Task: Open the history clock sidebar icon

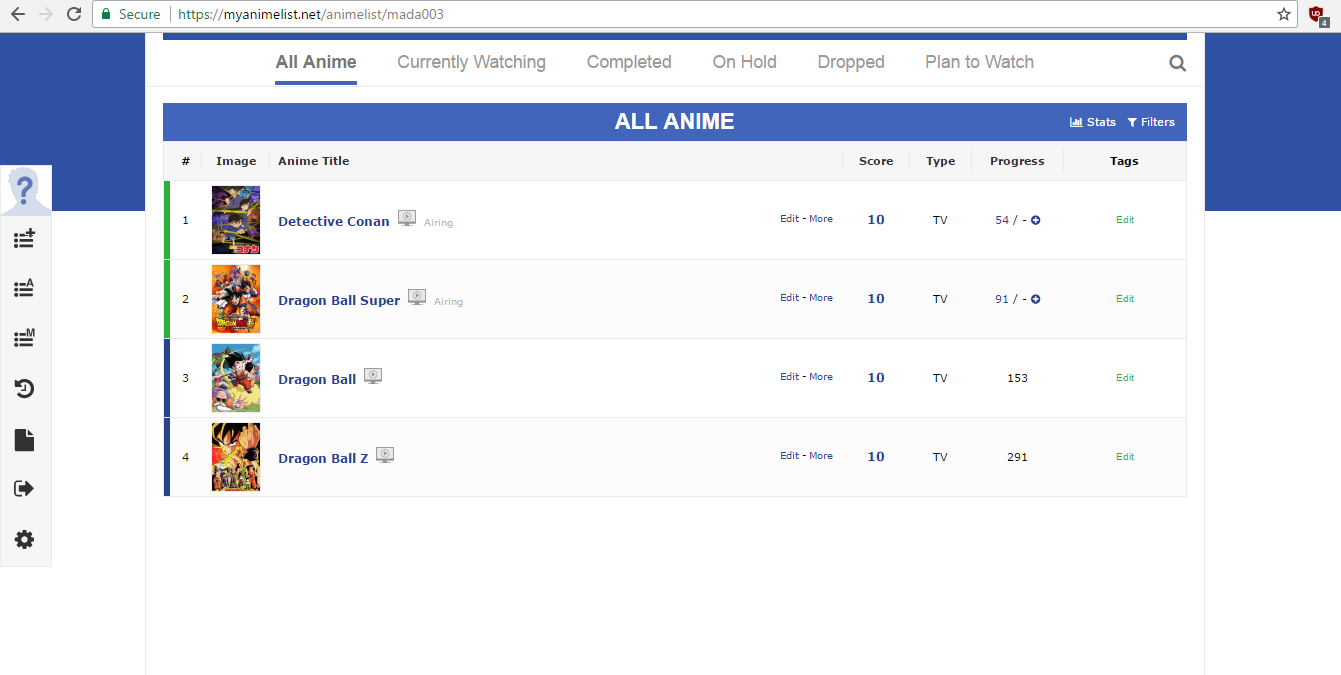Action: pos(25,388)
